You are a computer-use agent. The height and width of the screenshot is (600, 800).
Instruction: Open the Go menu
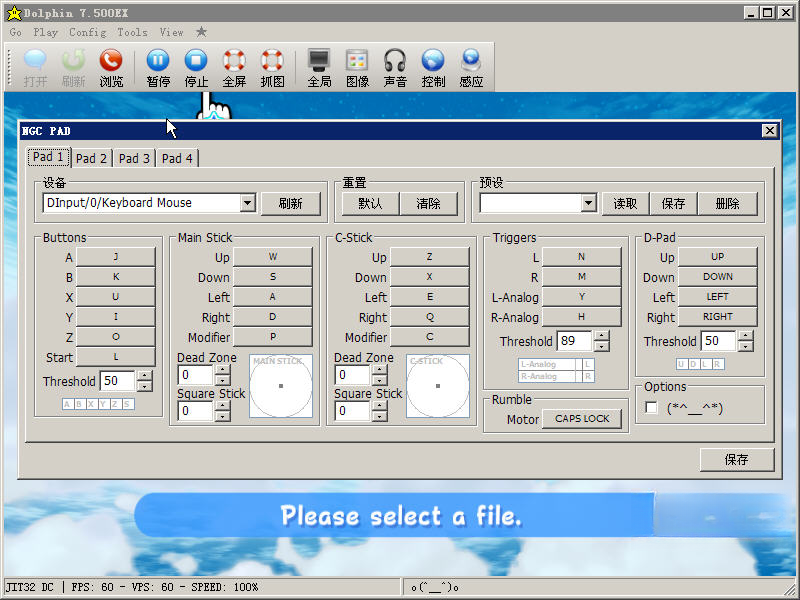click(16, 32)
